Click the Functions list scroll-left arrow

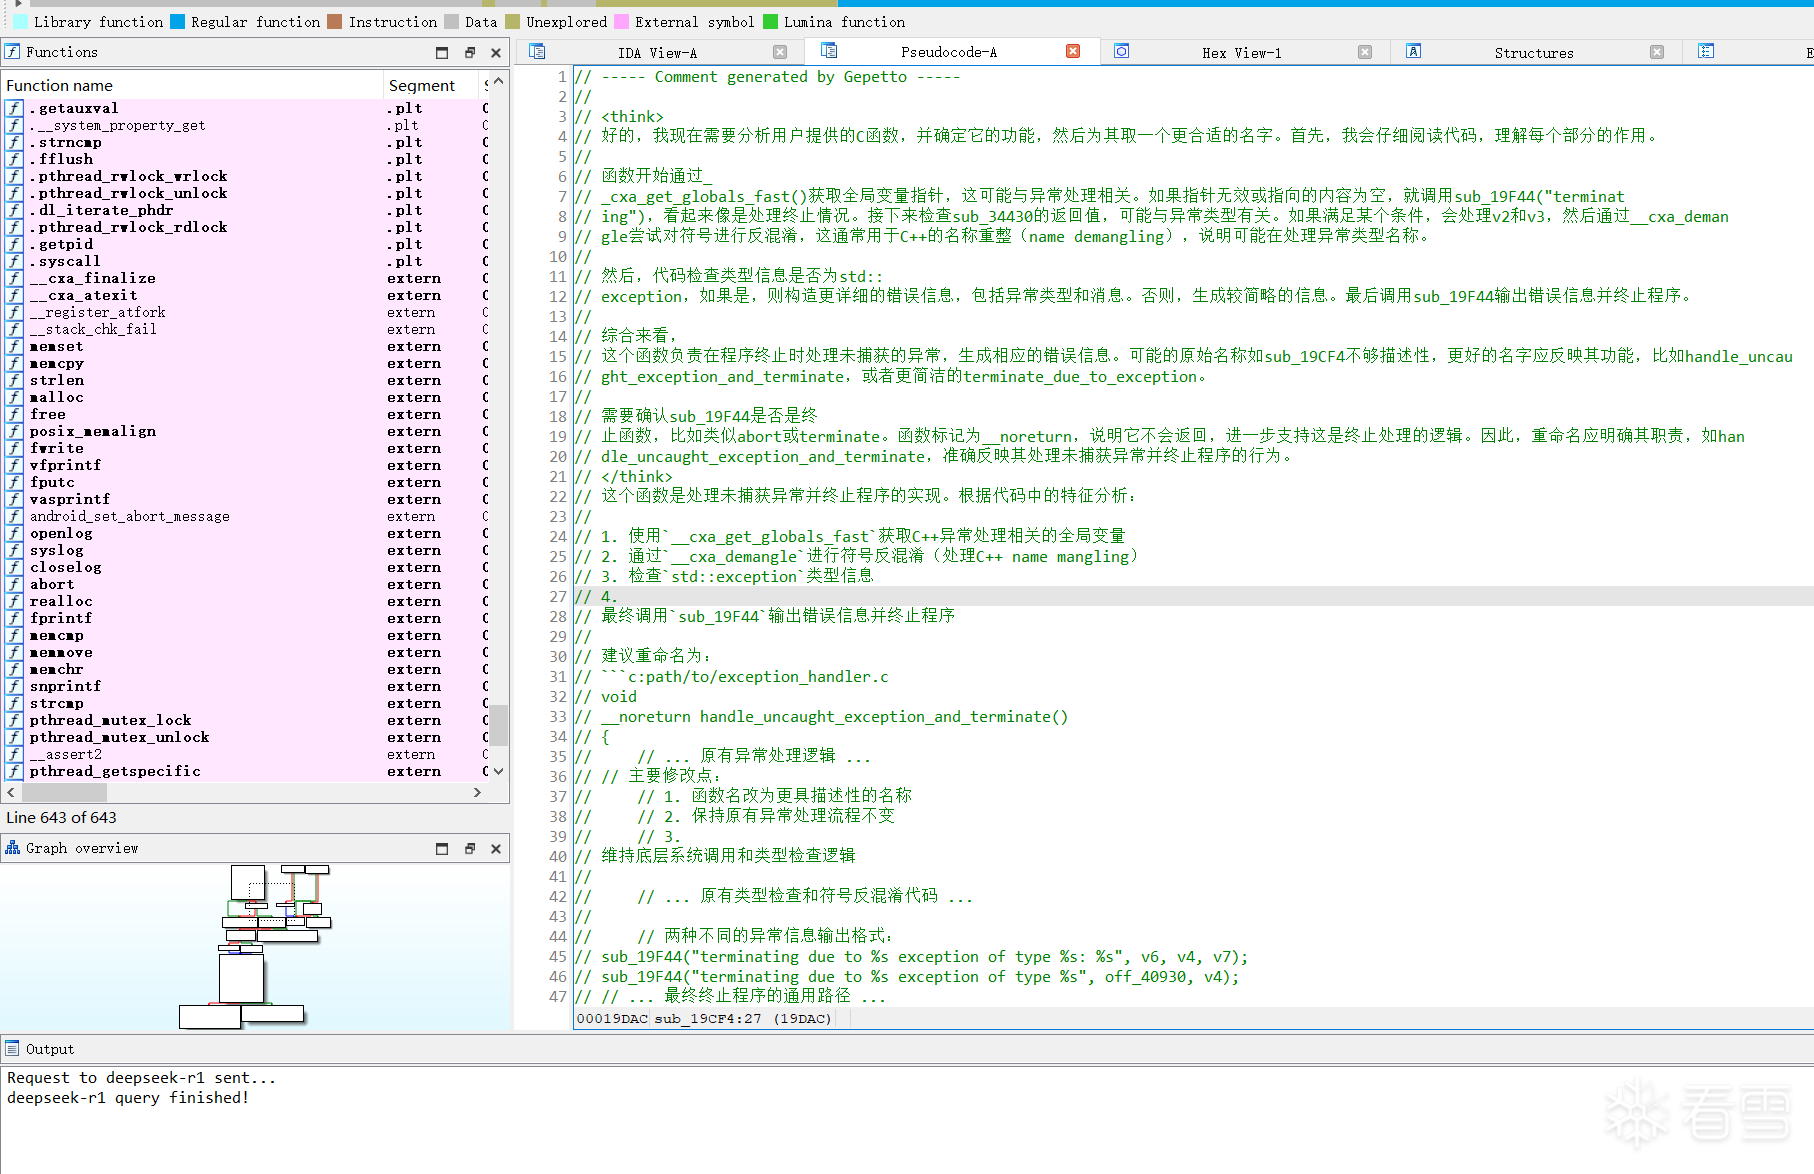coord(11,792)
